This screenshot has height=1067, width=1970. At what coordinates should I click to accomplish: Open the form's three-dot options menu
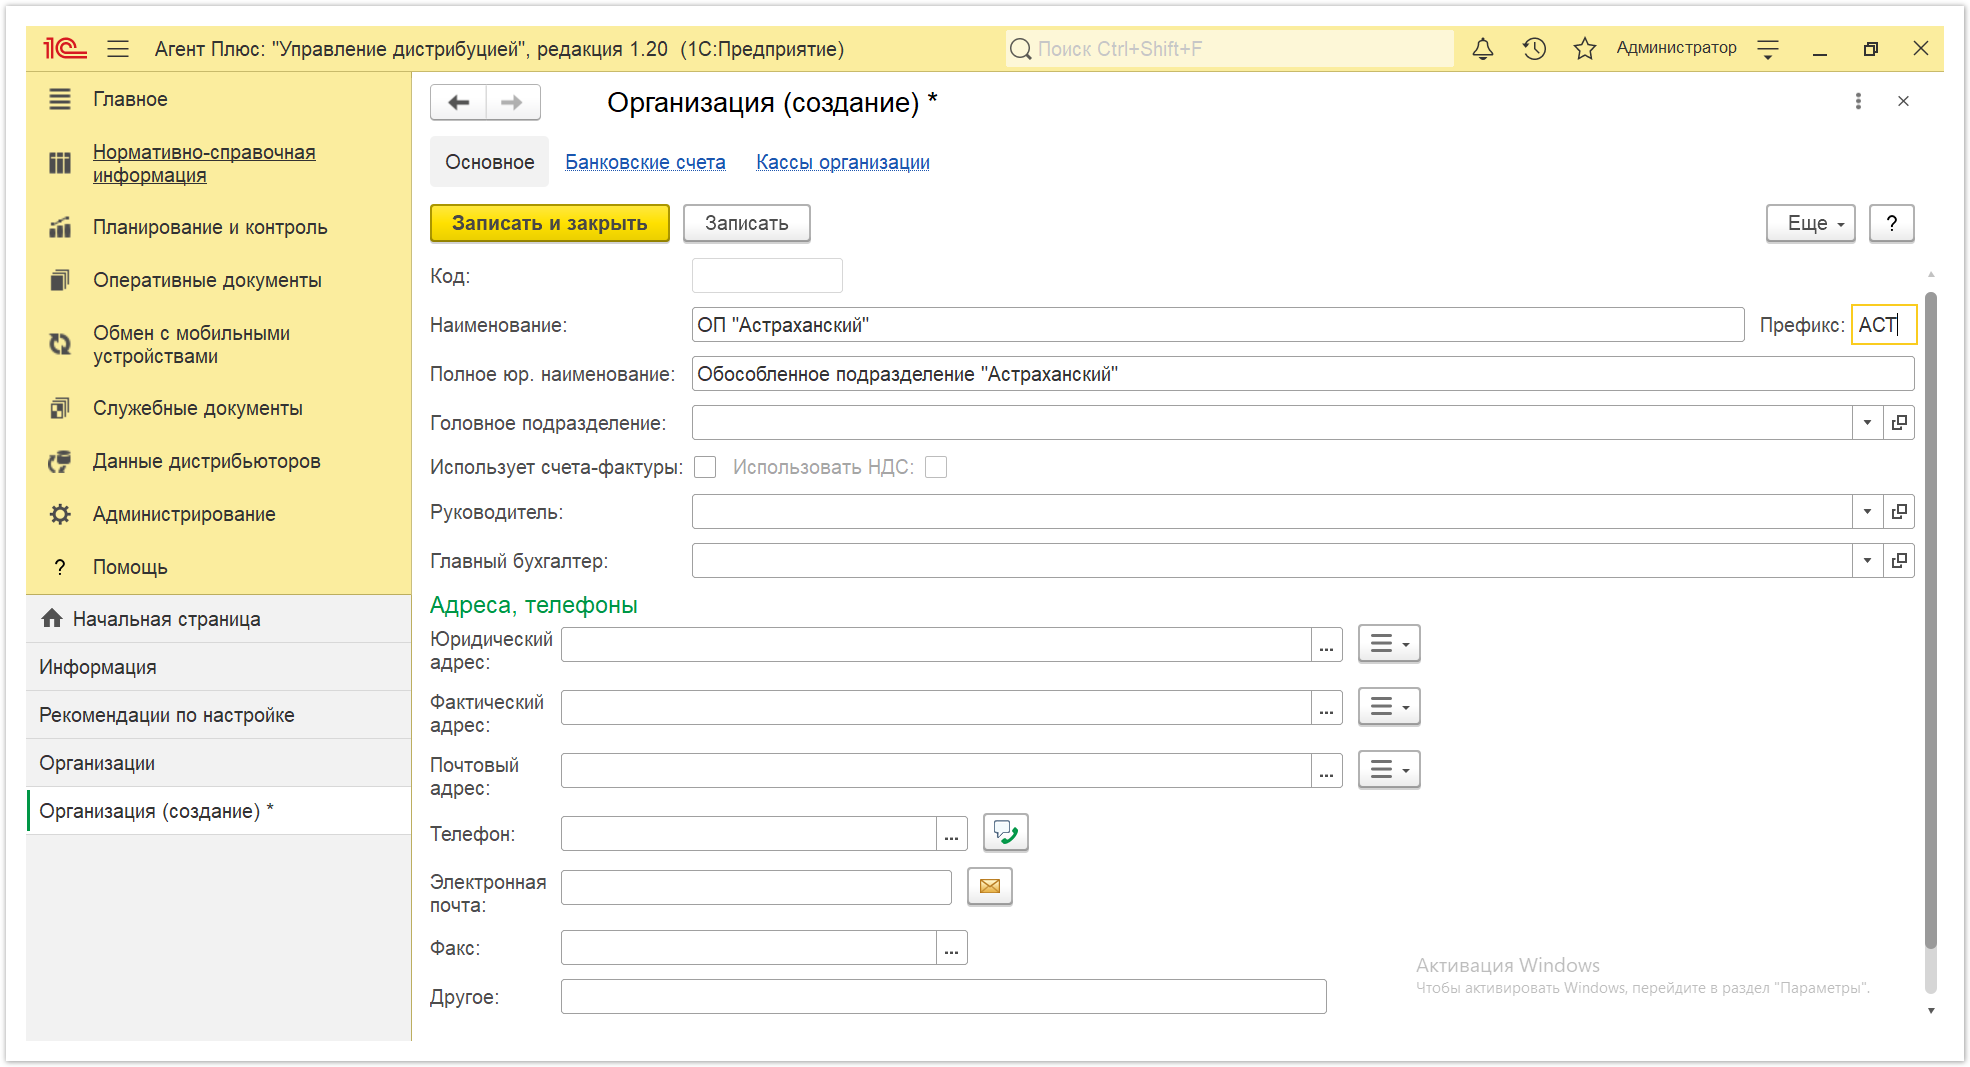point(1858,101)
